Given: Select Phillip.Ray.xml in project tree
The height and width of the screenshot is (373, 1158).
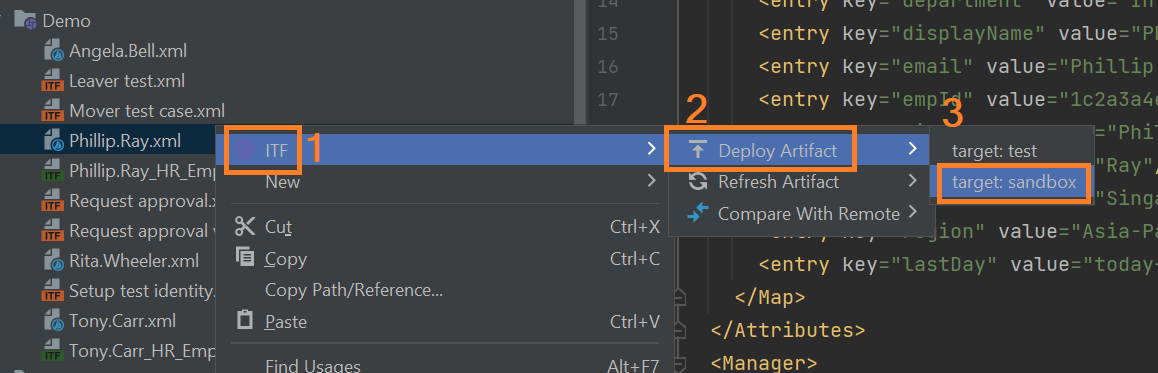Looking at the screenshot, I should click(x=125, y=140).
